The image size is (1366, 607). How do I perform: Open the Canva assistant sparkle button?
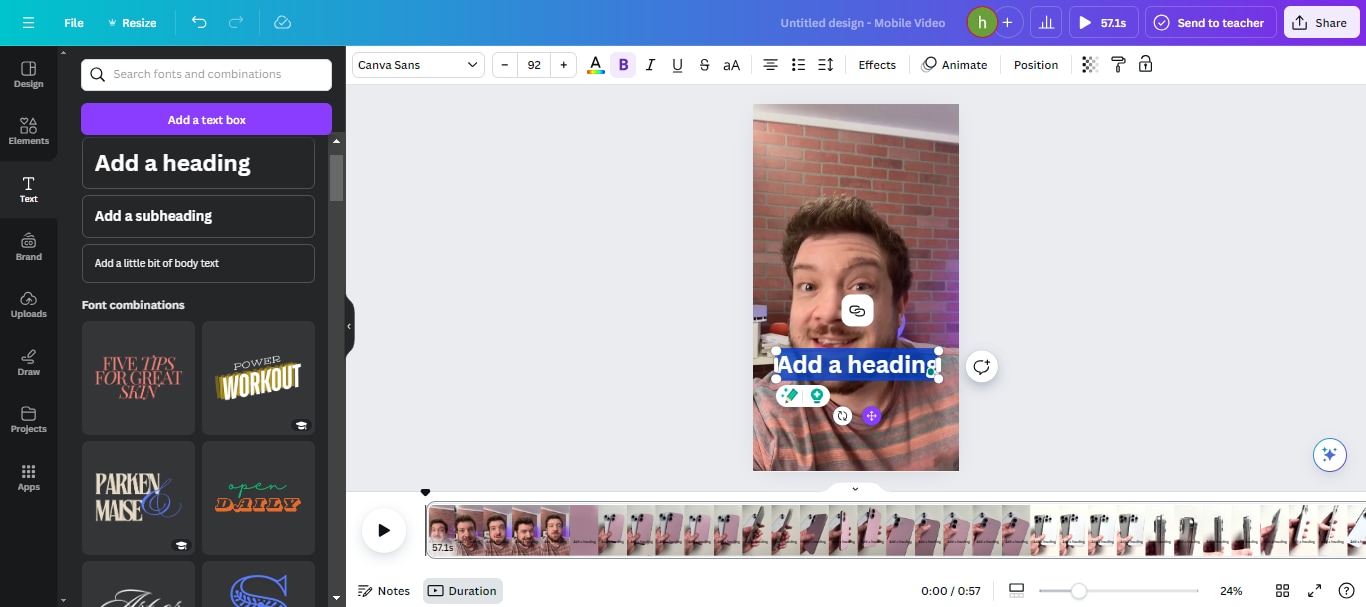coord(1329,455)
